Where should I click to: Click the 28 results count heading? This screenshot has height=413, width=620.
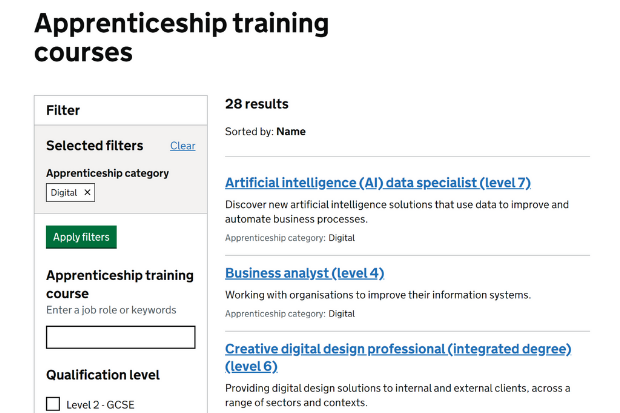[256, 104]
